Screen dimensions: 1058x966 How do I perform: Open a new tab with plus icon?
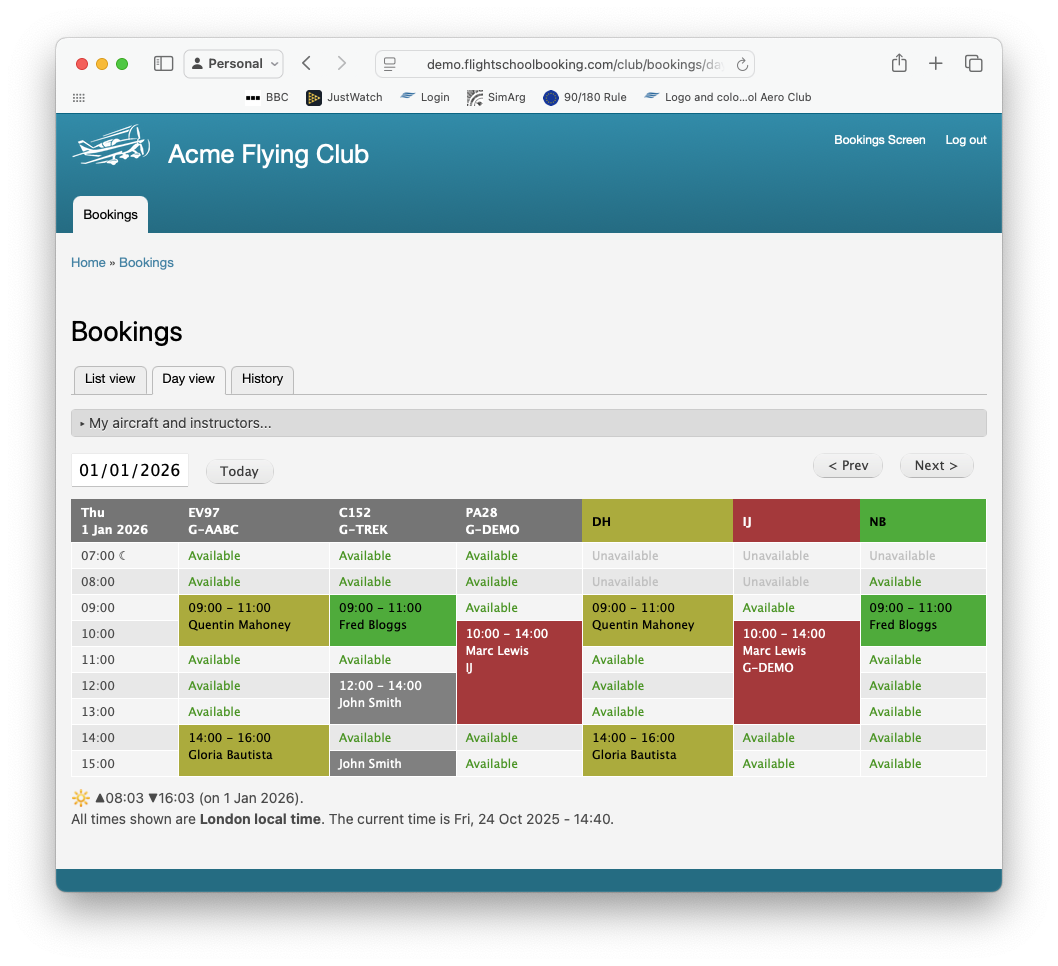(x=935, y=64)
